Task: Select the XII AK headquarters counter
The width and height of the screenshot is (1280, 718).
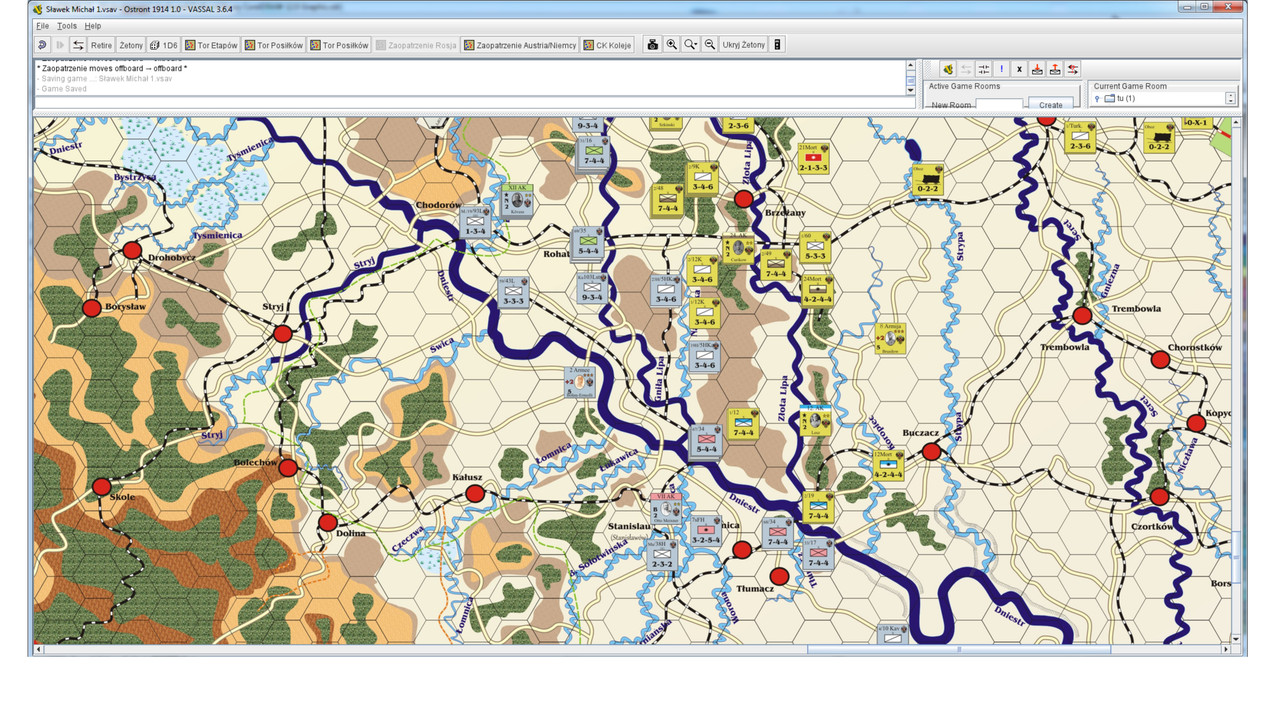Action: point(517,199)
